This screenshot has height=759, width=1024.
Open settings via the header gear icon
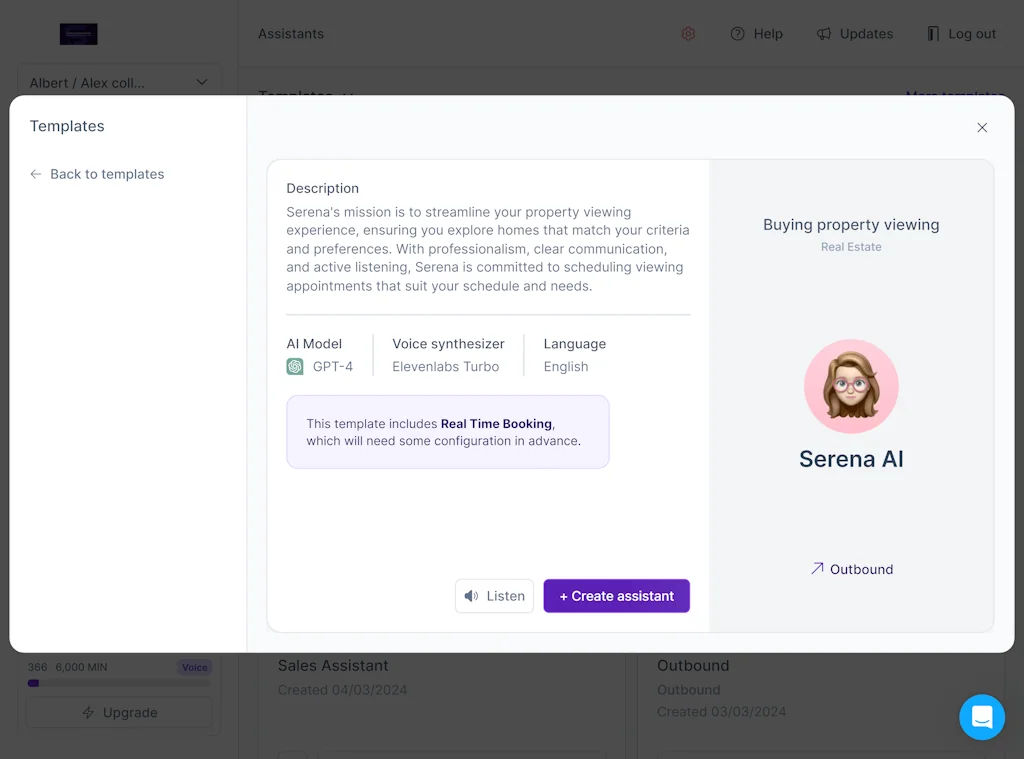click(x=688, y=34)
